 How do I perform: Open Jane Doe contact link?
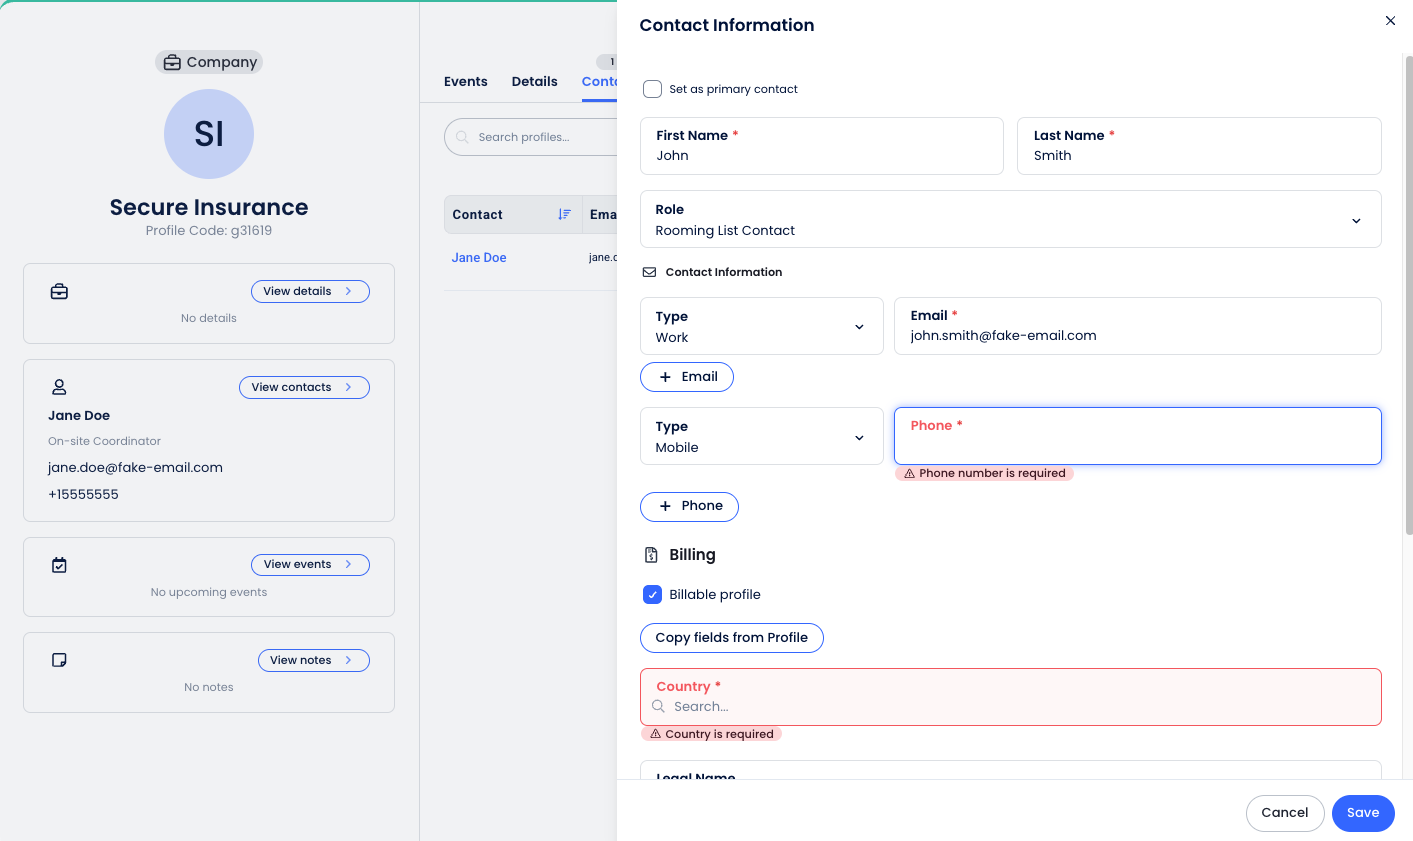click(x=479, y=258)
